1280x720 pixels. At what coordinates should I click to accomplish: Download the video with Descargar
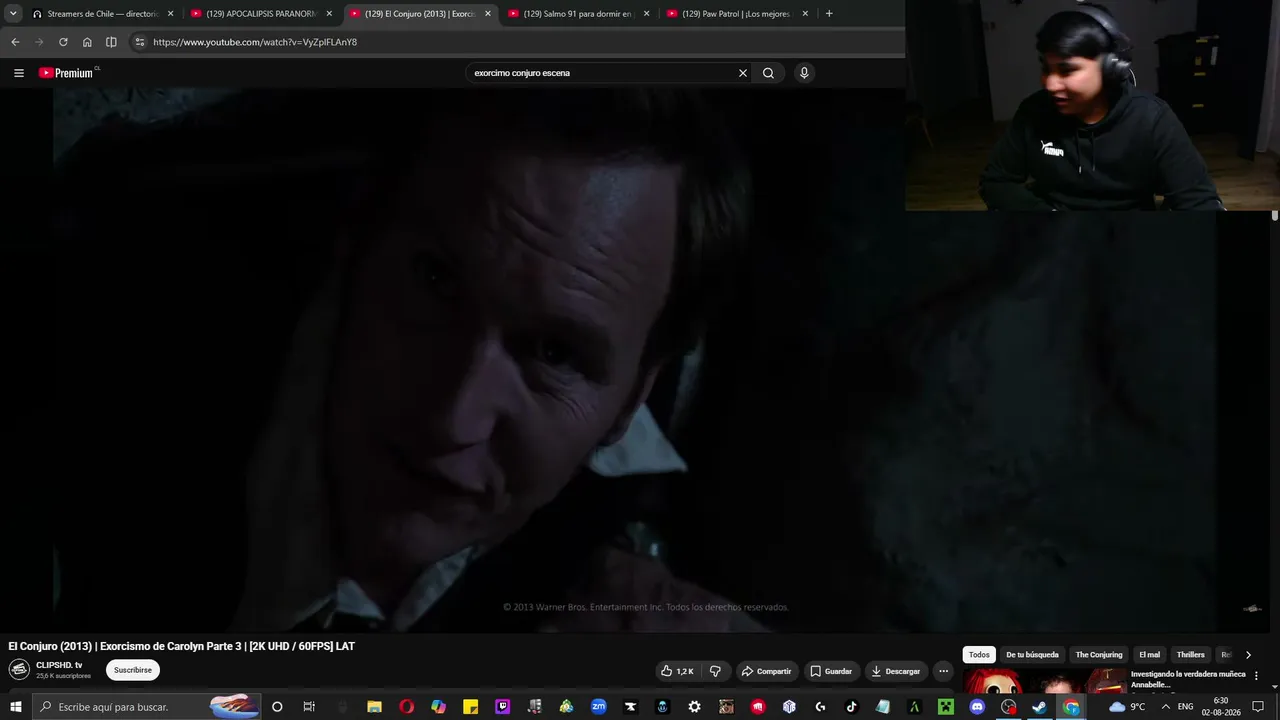click(x=896, y=671)
